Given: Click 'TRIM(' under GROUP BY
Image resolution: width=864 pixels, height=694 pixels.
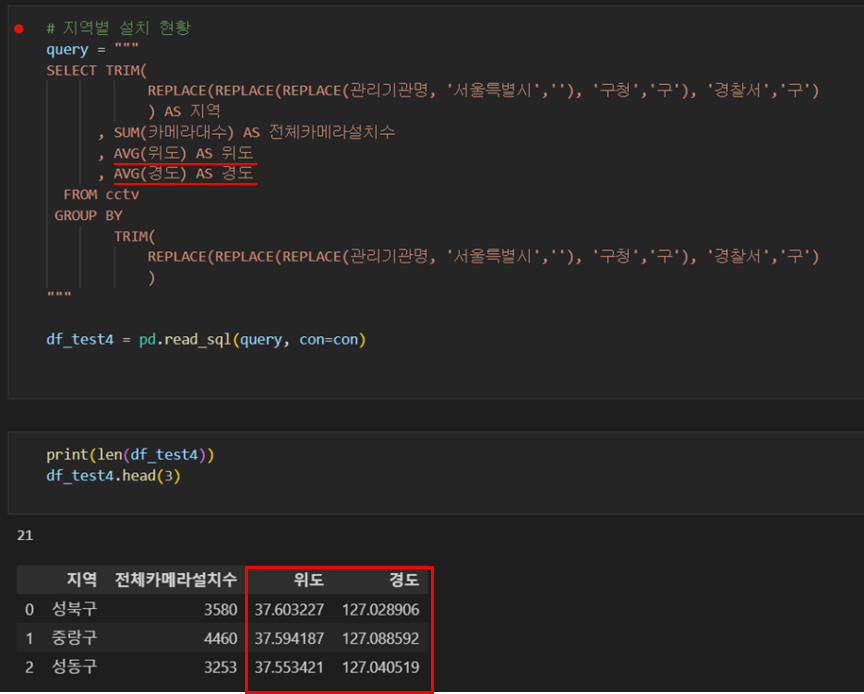Looking at the screenshot, I should tap(134, 236).
